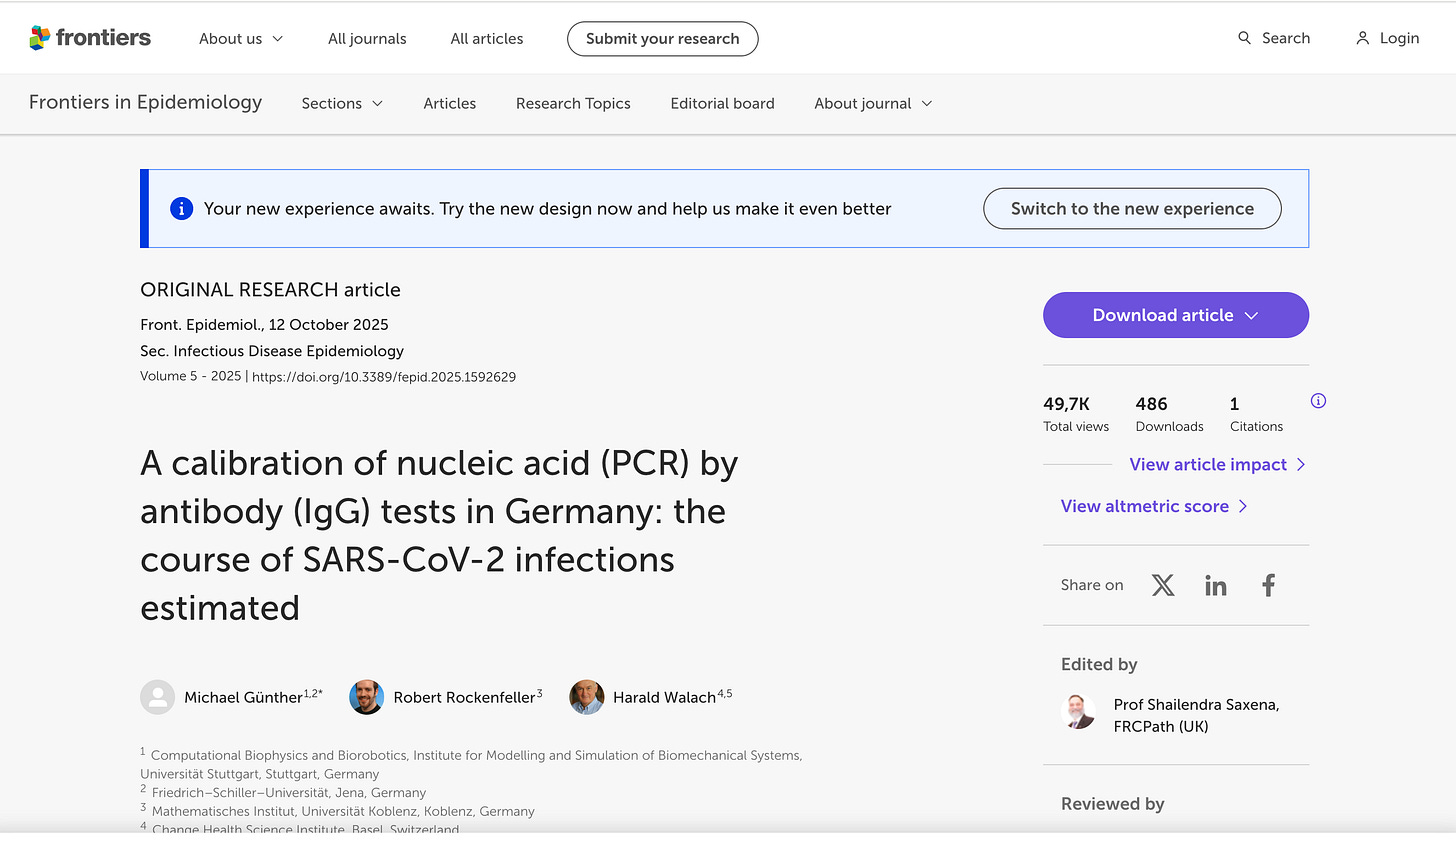Click 'Front. Epidemiol., 12 October 2025' text
Screen dimensions: 1456x842
pos(264,325)
